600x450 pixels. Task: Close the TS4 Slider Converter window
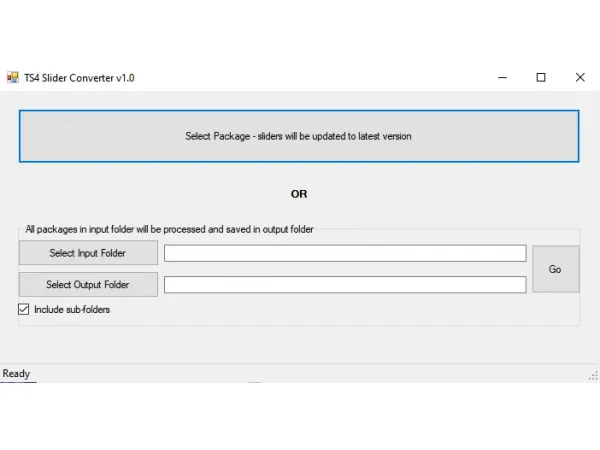coord(580,77)
